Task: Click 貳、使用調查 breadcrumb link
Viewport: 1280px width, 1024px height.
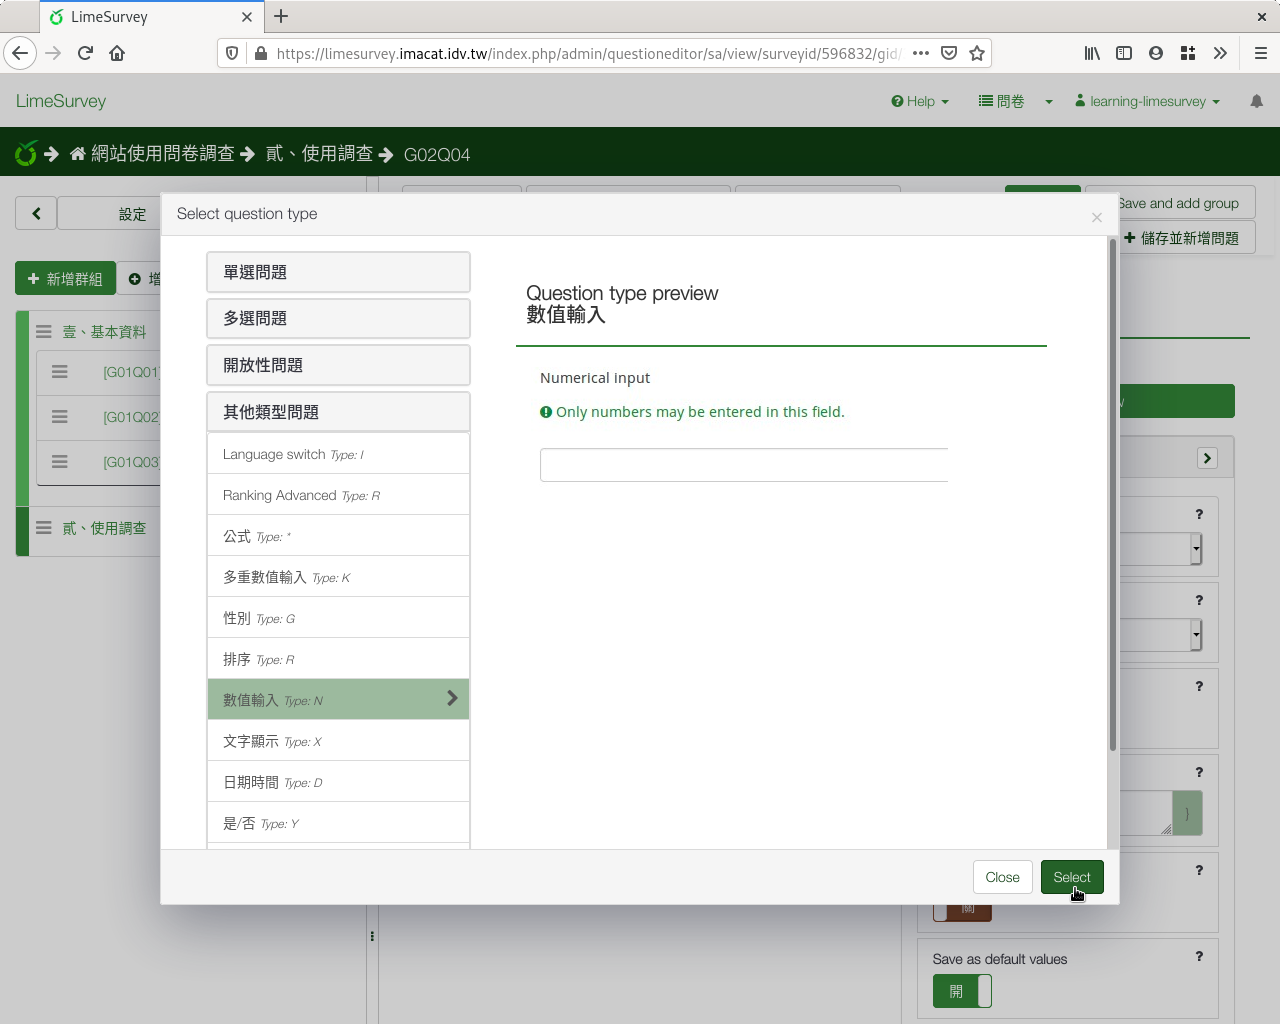Action: (319, 153)
